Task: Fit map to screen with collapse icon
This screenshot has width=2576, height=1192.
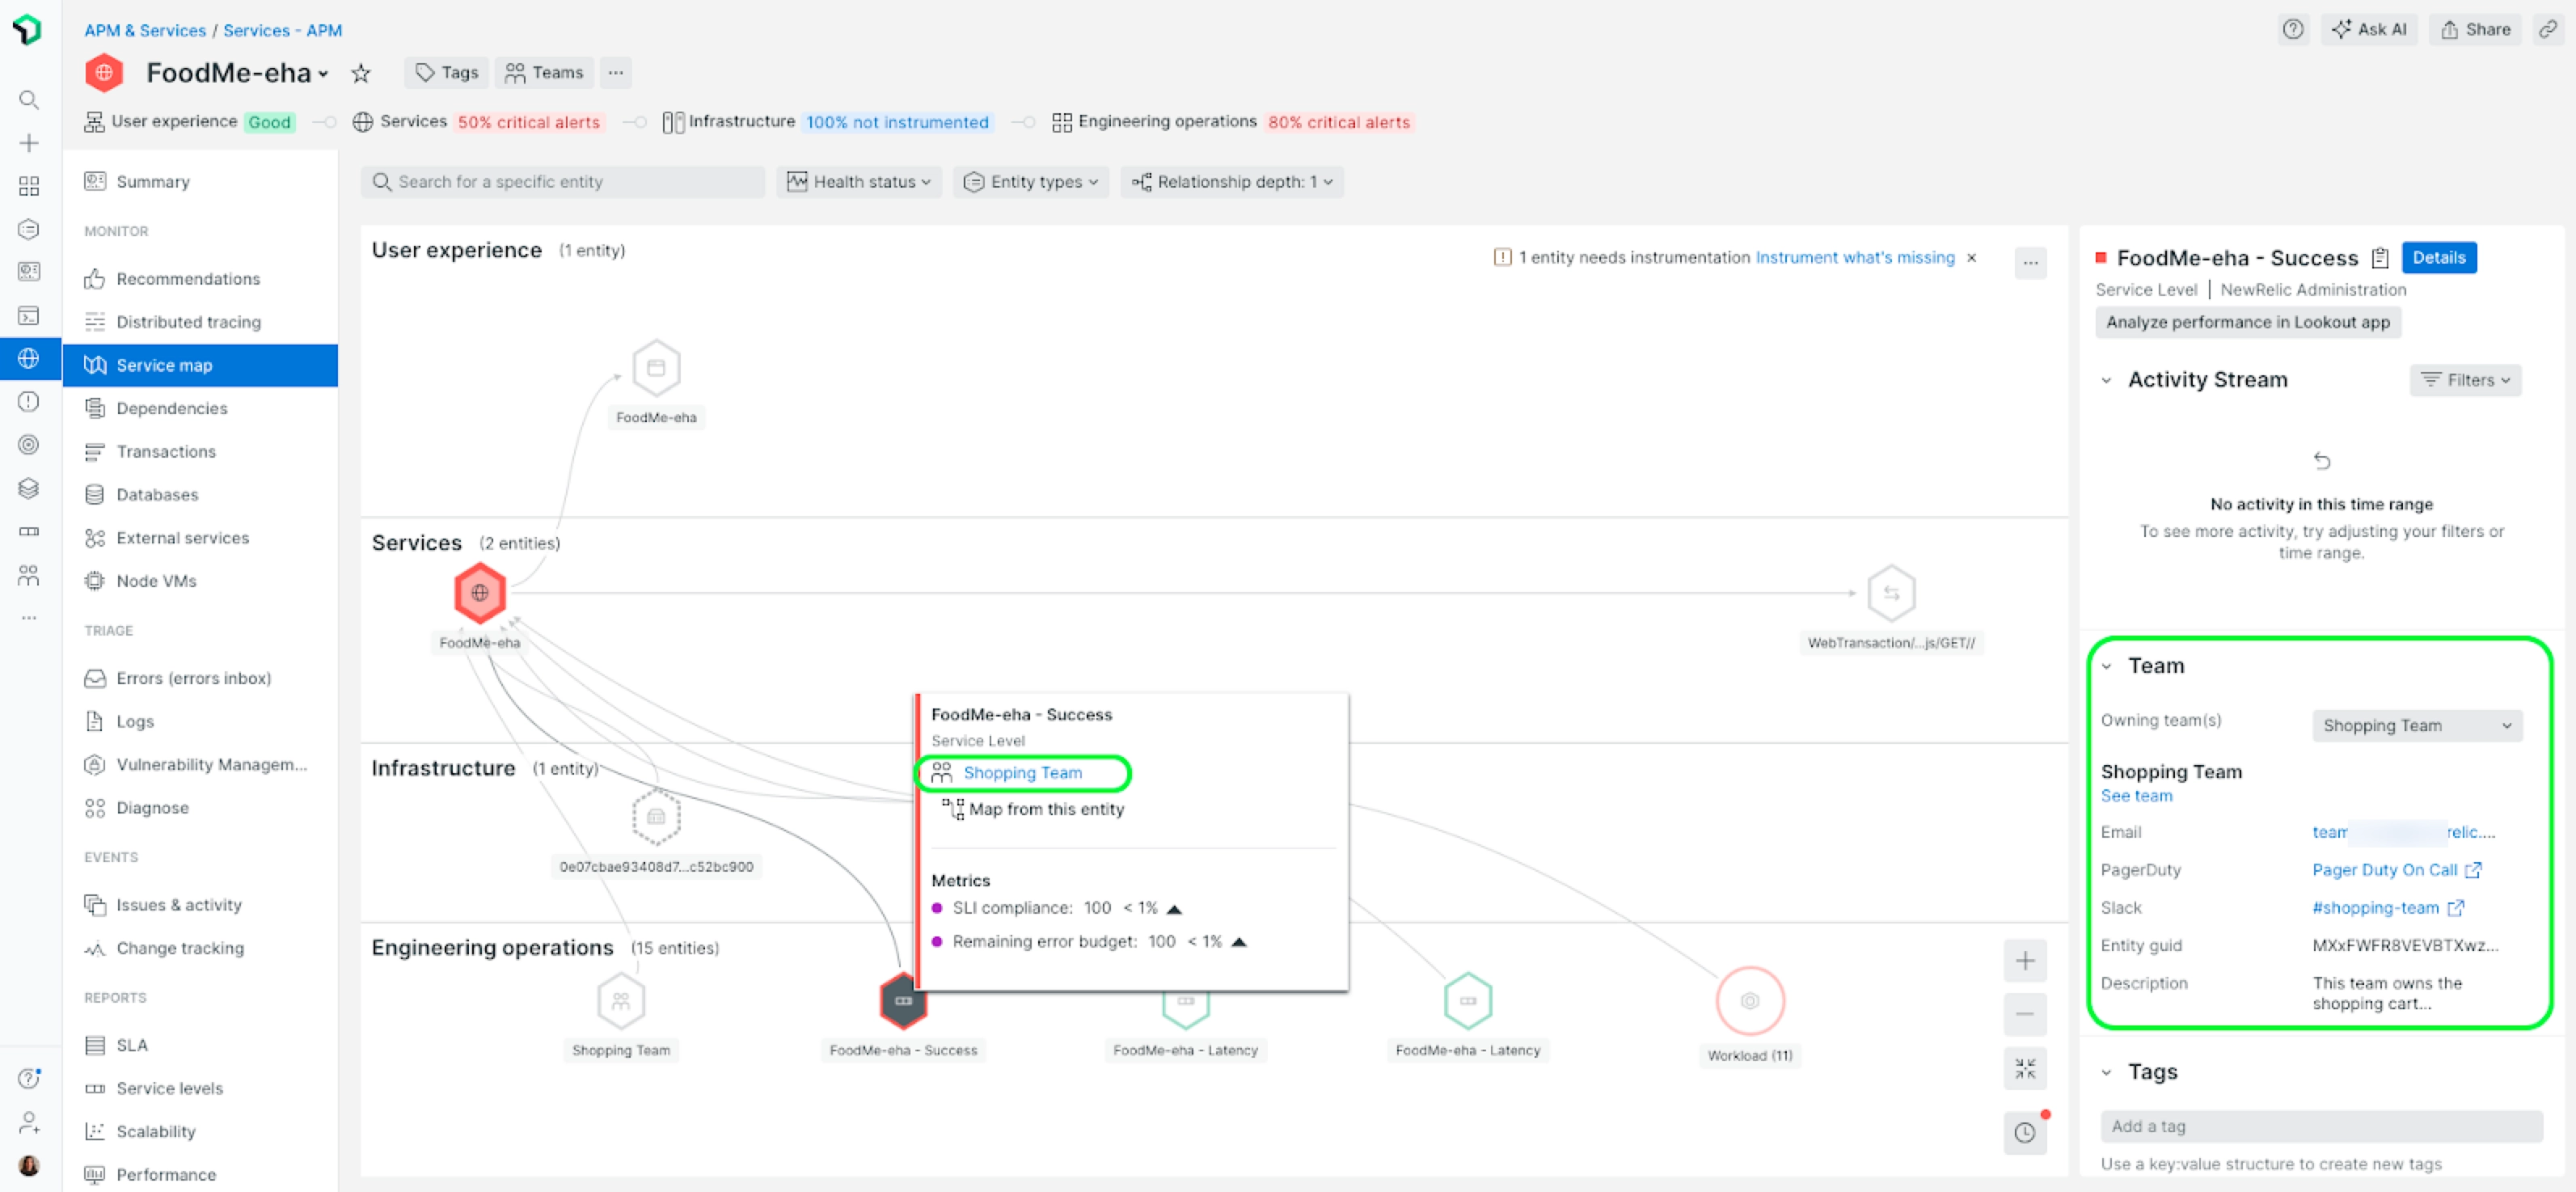Action: [2025, 1069]
